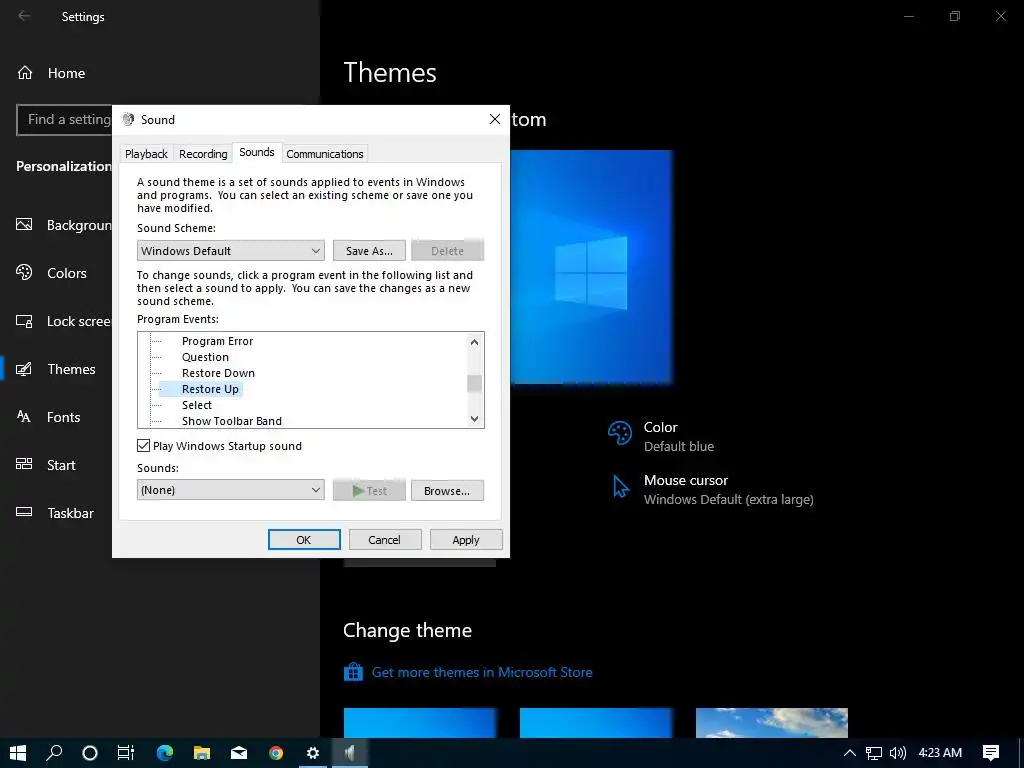Viewport: 1024px width, 768px height.
Task: Uncheck Play Windows Startup sound
Action: [x=144, y=445]
